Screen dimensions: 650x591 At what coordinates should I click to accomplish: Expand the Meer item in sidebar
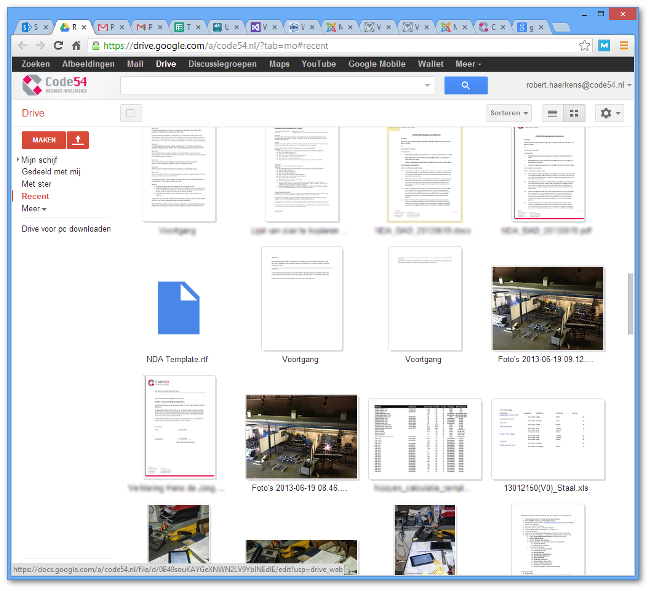coord(34,208)
